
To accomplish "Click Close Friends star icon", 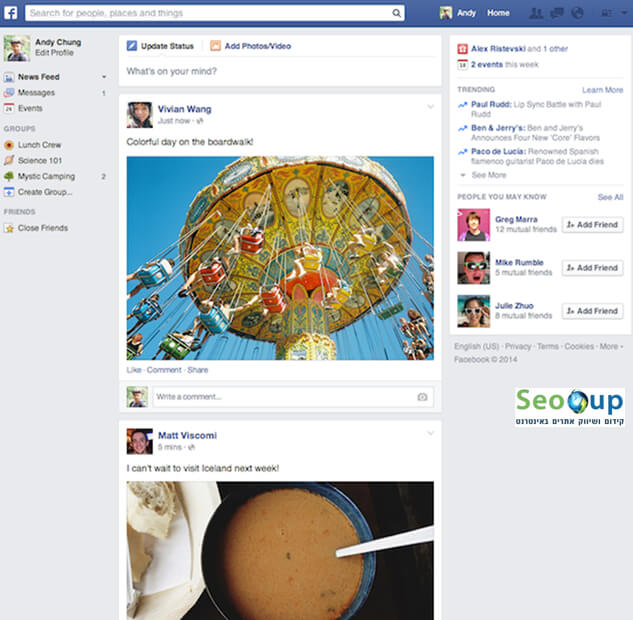I will click(9, 228).
